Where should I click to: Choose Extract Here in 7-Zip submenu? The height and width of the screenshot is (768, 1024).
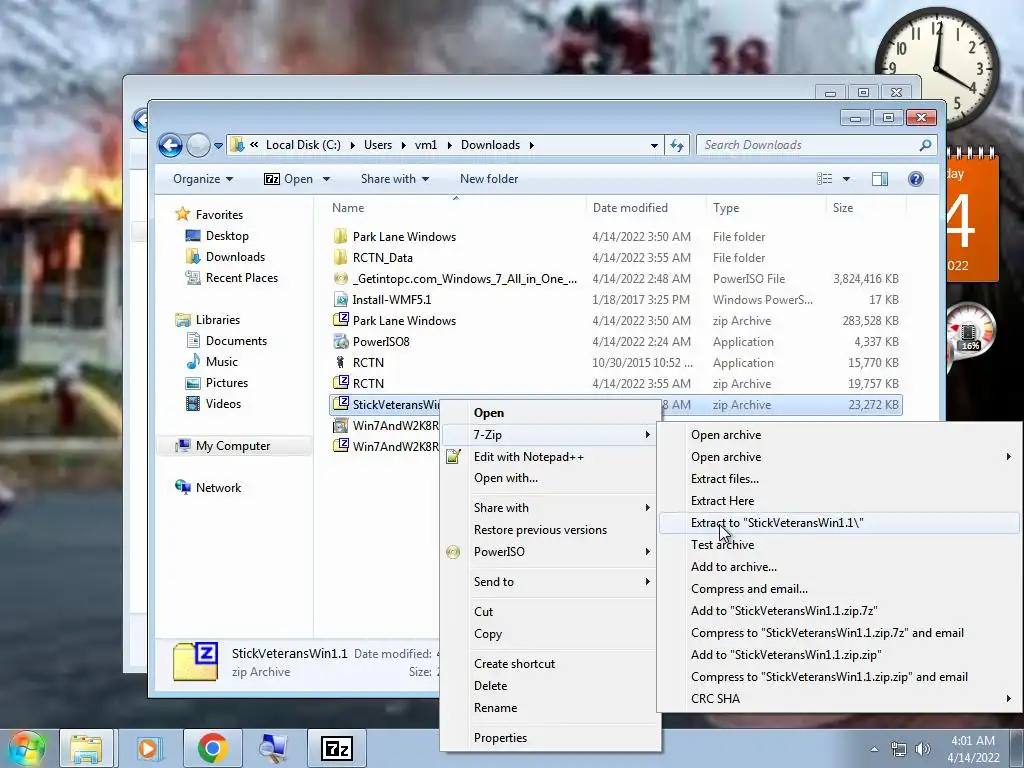(839, 501)
